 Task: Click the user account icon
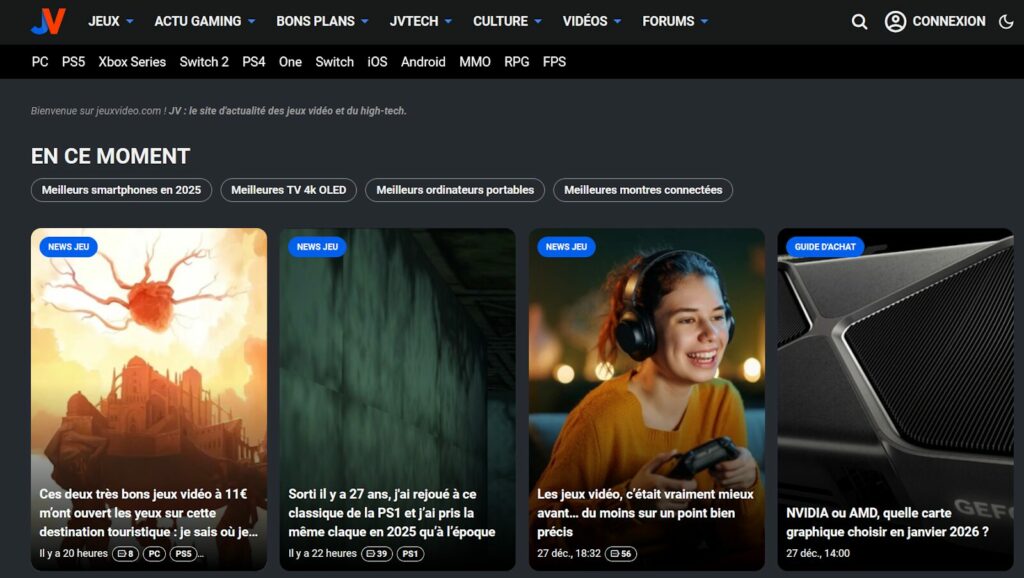895,21
